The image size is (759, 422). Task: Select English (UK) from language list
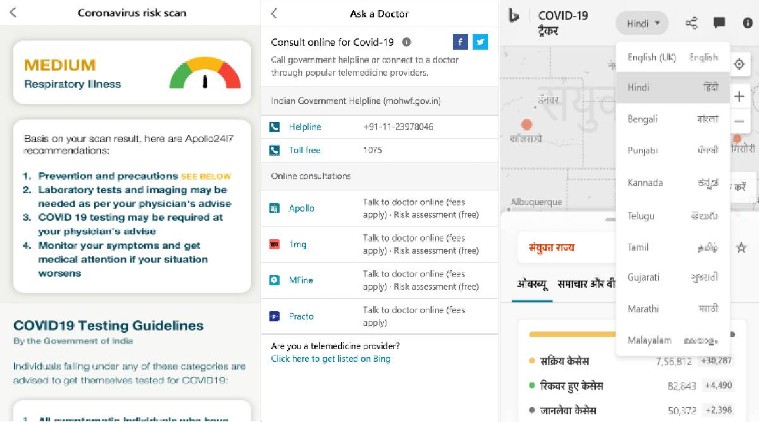pos(672,58)
